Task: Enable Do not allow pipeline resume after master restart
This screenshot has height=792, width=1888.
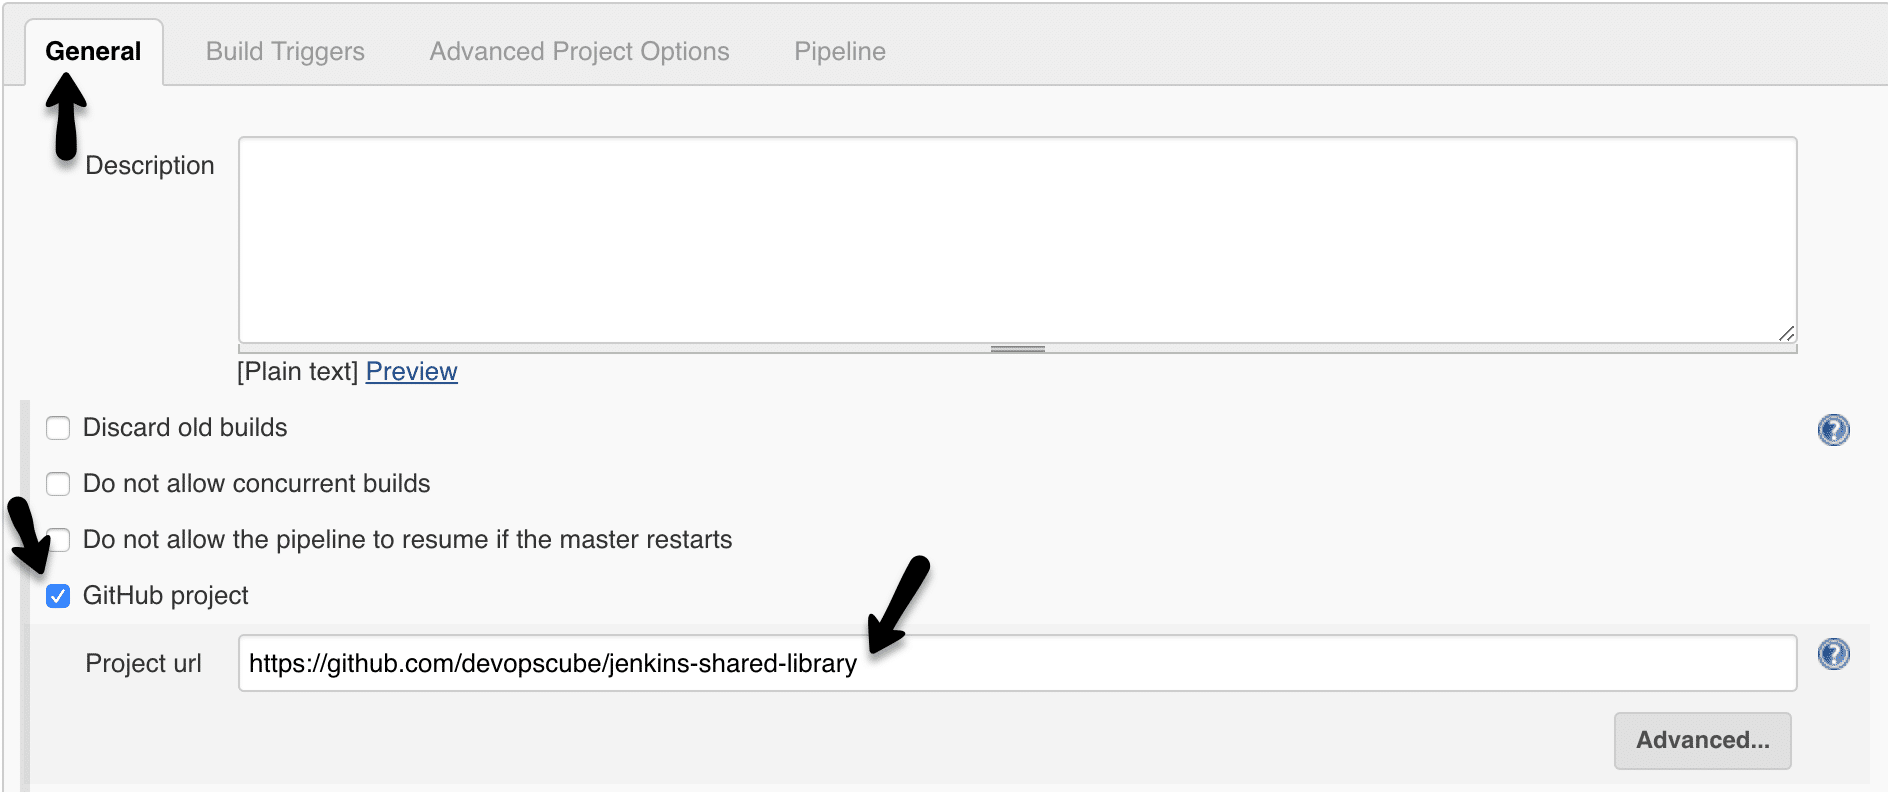Action: tap(58, 539)
